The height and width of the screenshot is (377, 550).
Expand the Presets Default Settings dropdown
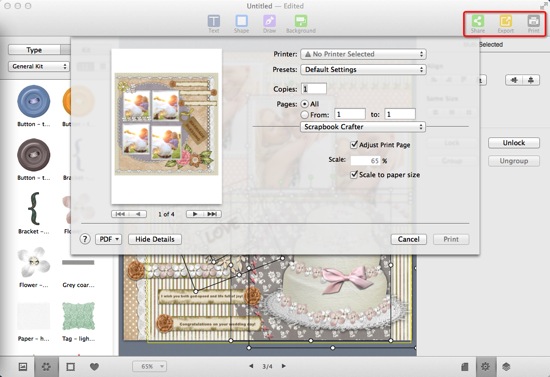pyautogui.click(x=363, y=69)
